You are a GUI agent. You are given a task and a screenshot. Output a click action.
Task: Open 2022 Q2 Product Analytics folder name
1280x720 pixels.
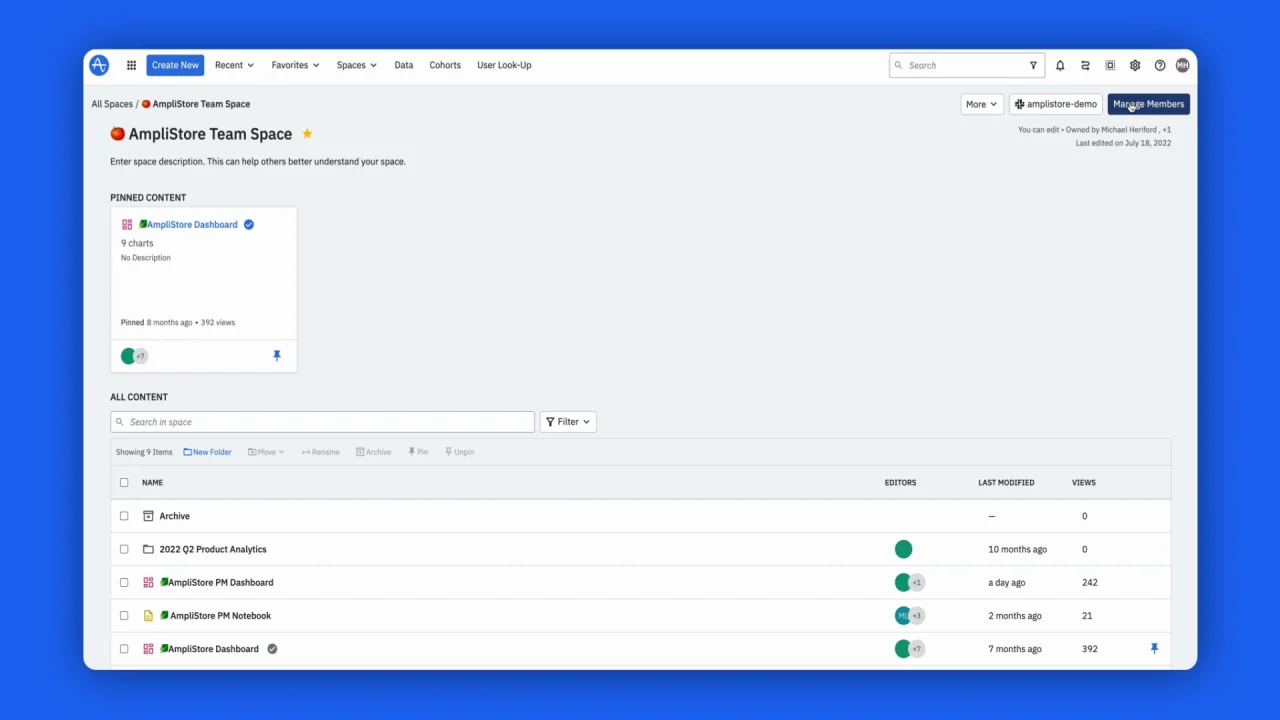pos(213,549)
